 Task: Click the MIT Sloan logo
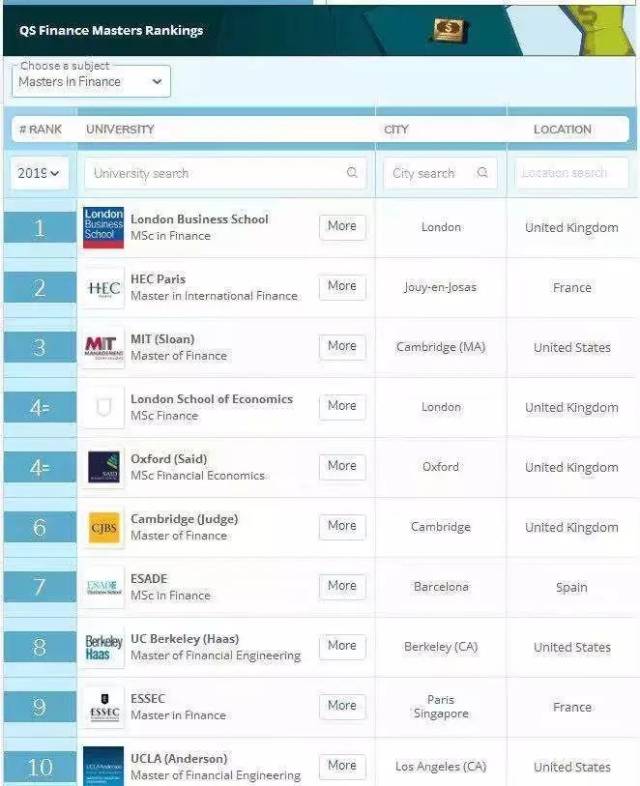click(103, 347)
